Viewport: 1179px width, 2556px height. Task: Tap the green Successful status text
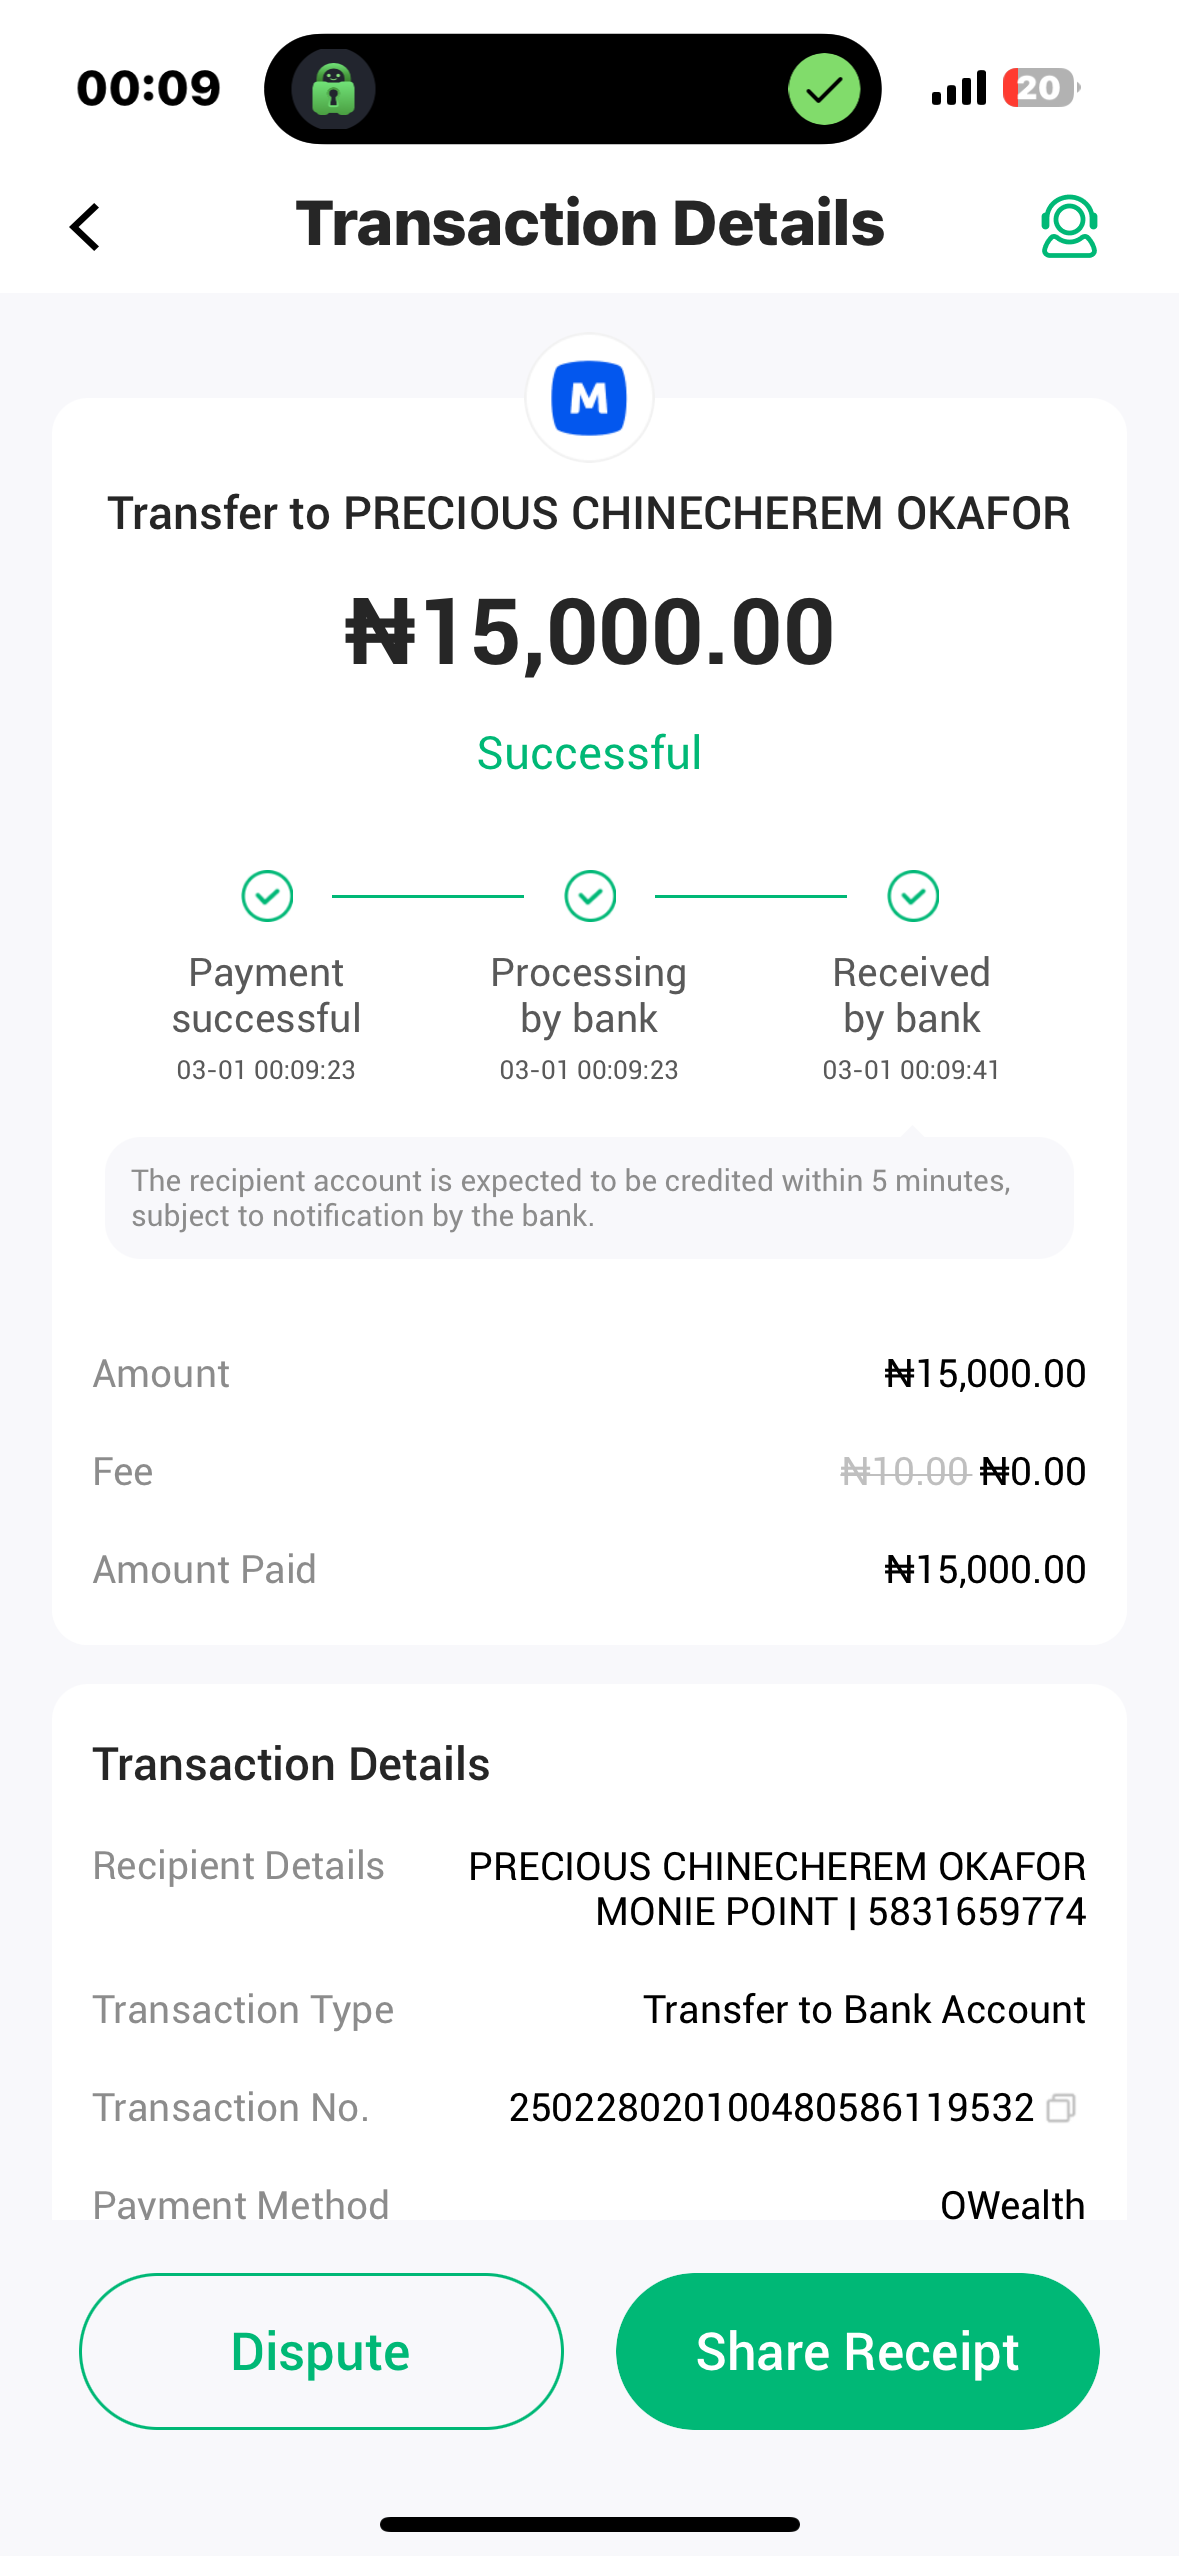[x=589, y=753]
